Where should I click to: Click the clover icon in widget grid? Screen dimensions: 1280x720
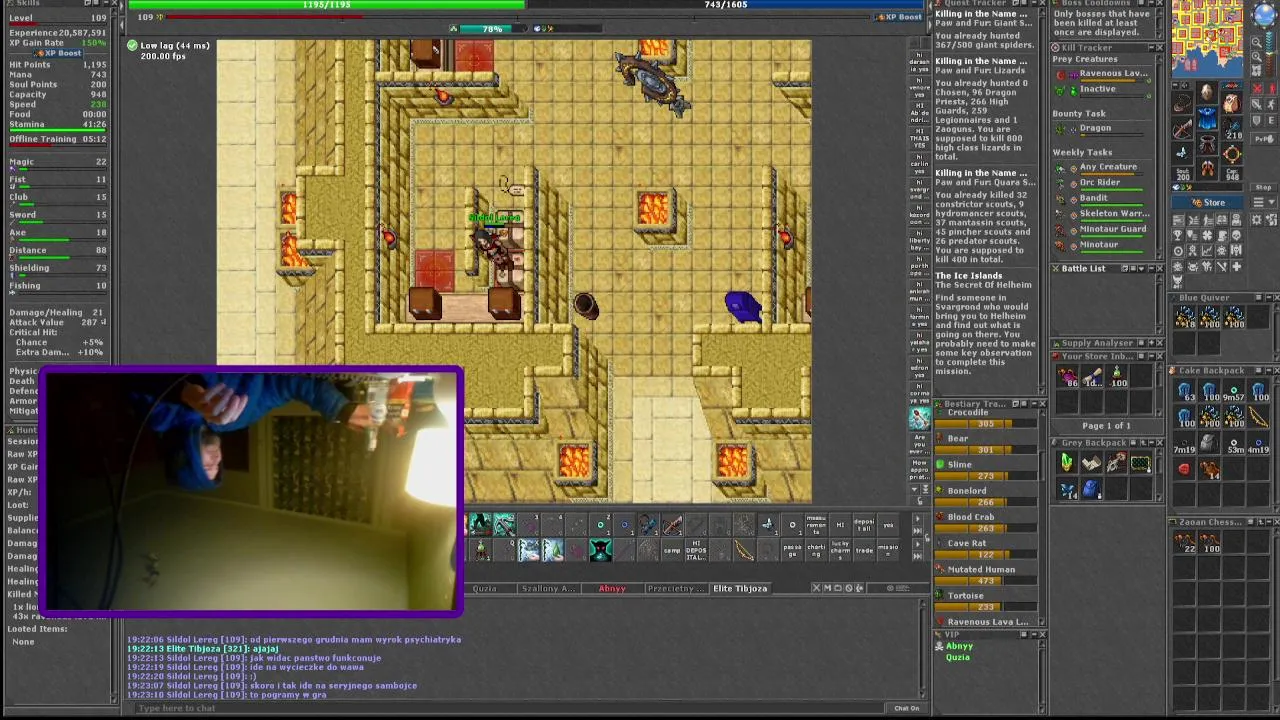coord(1207,235)
